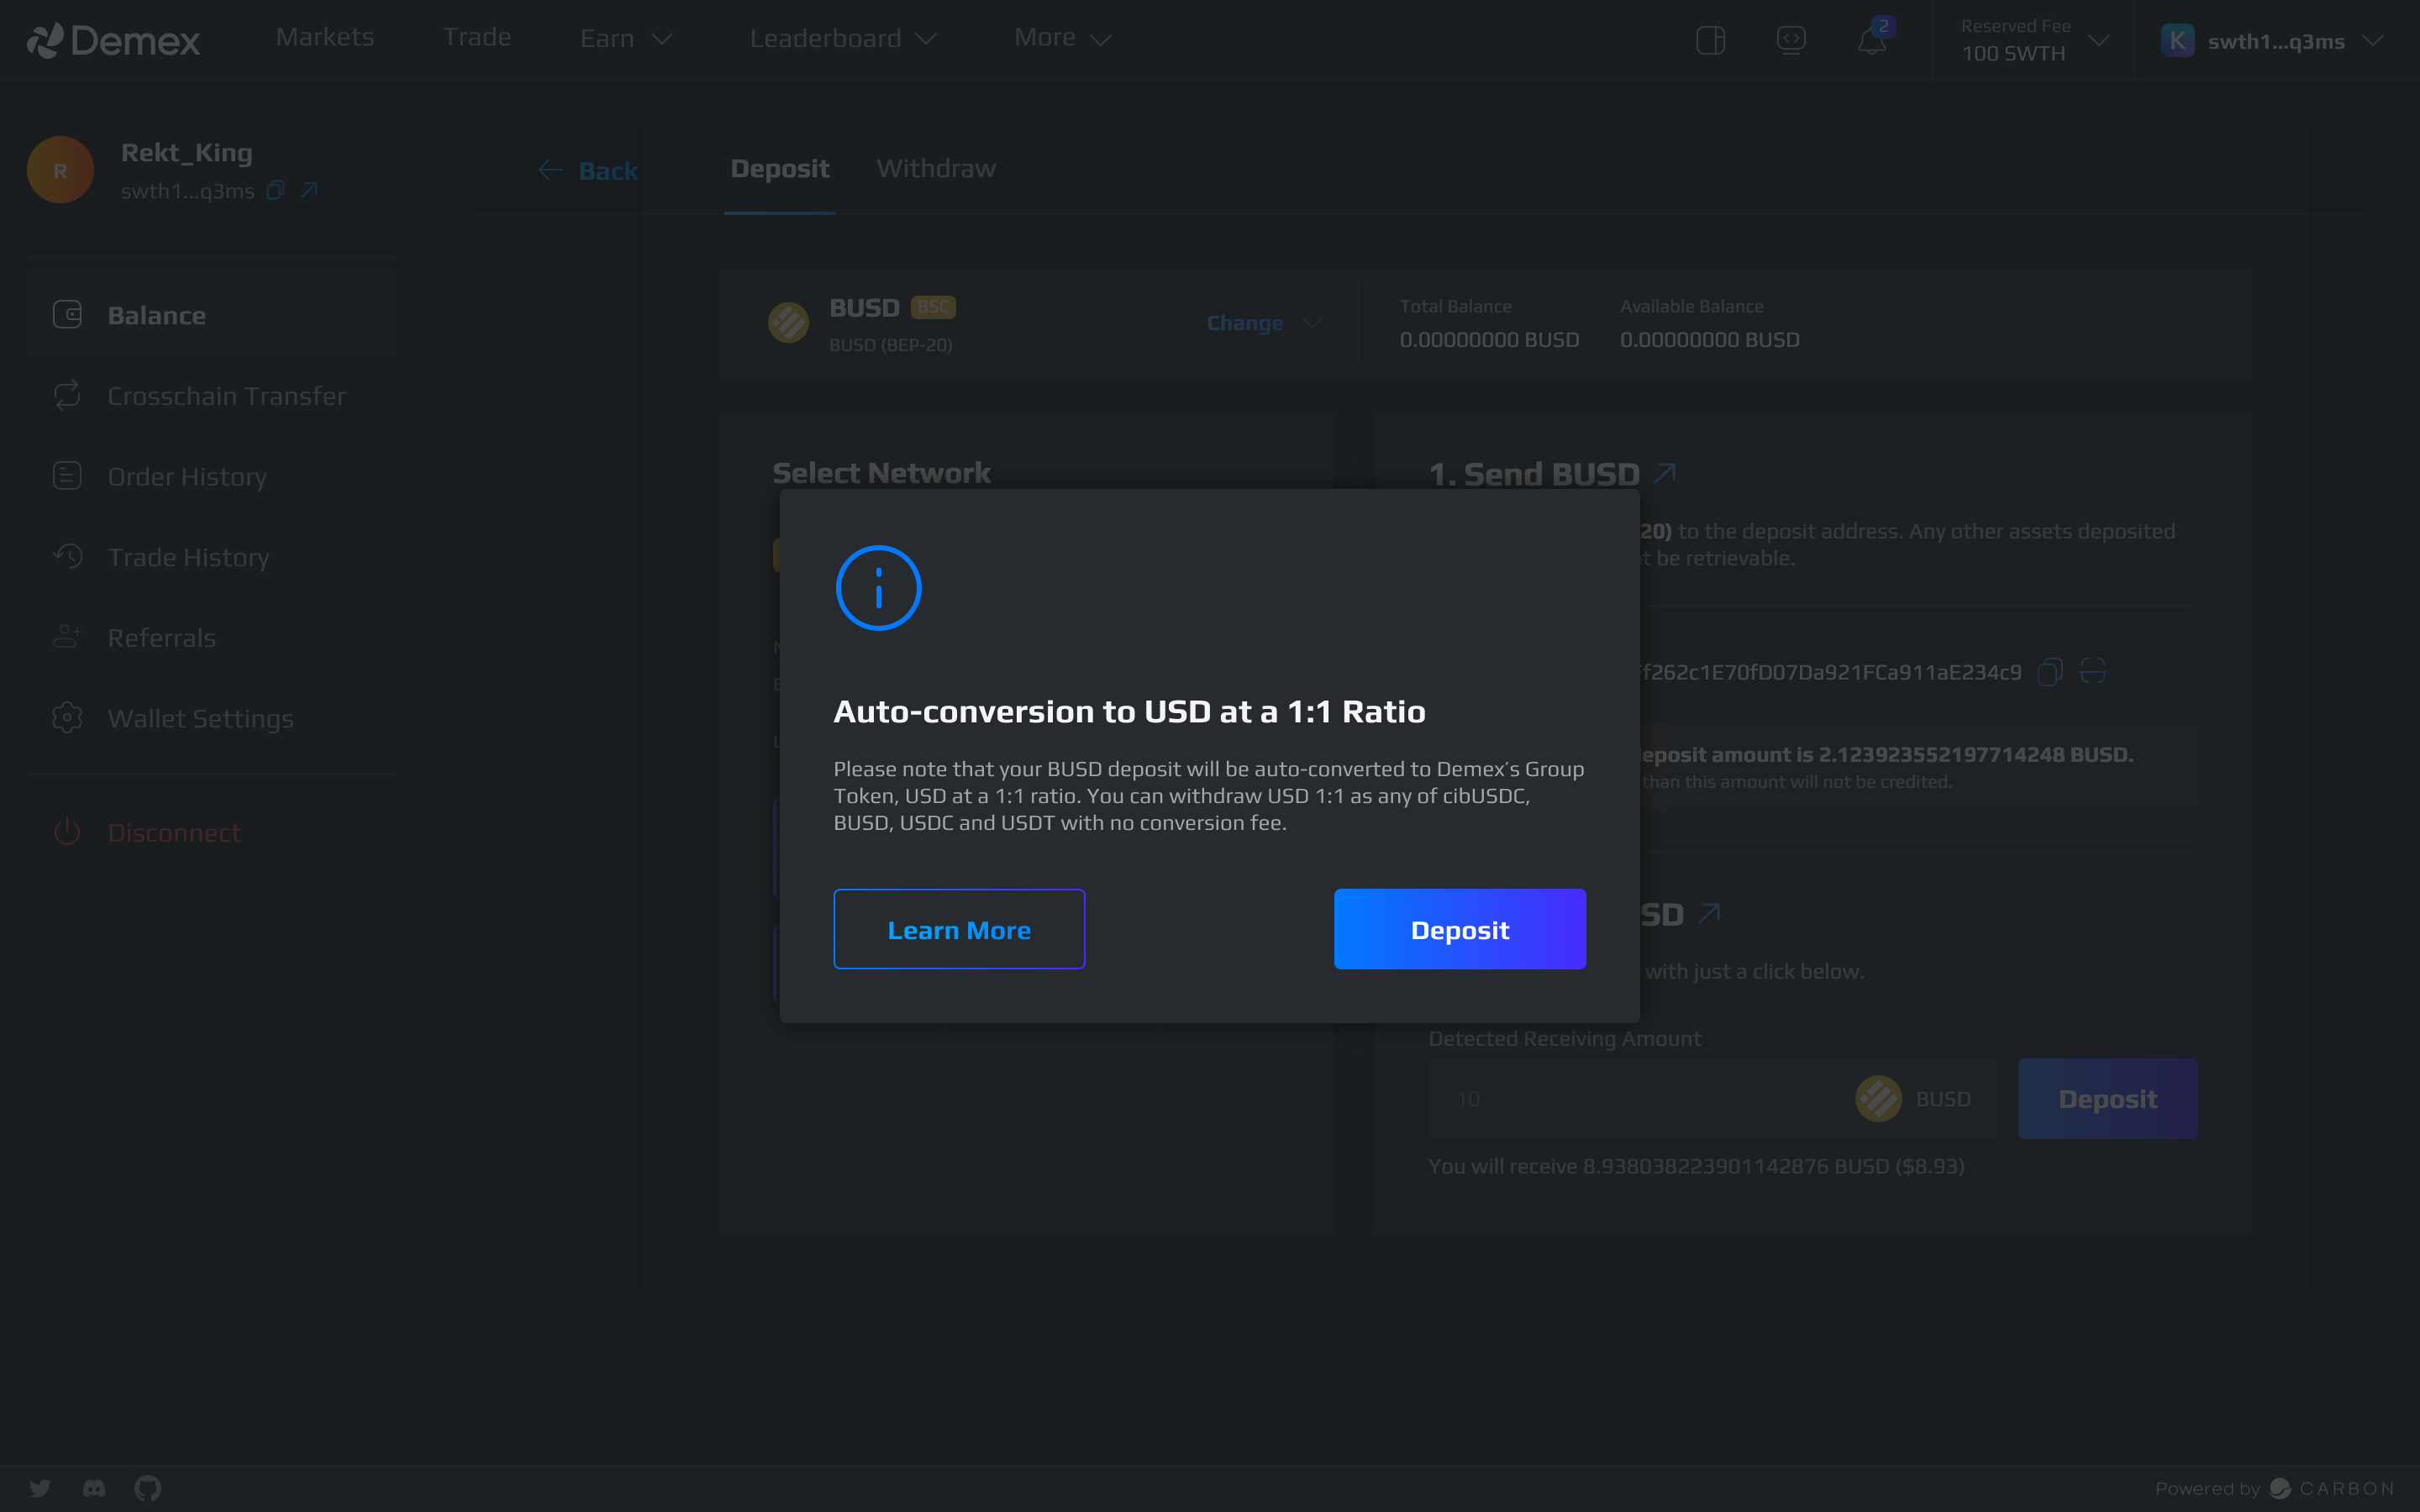
Task: Open the Discord link in footer
Action: [x=94, y=1488]
